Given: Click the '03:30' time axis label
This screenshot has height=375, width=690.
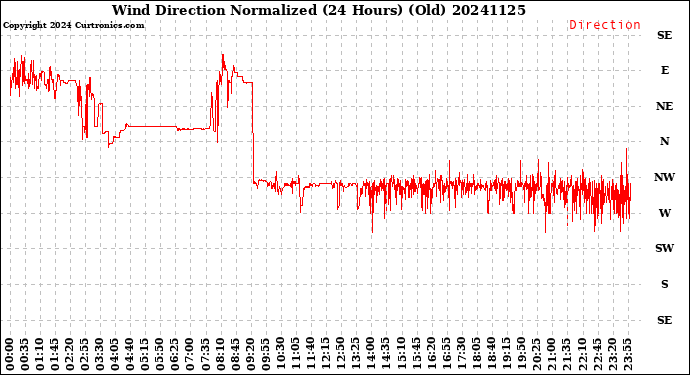Looking at the screenshot, I should coord(100,354).
